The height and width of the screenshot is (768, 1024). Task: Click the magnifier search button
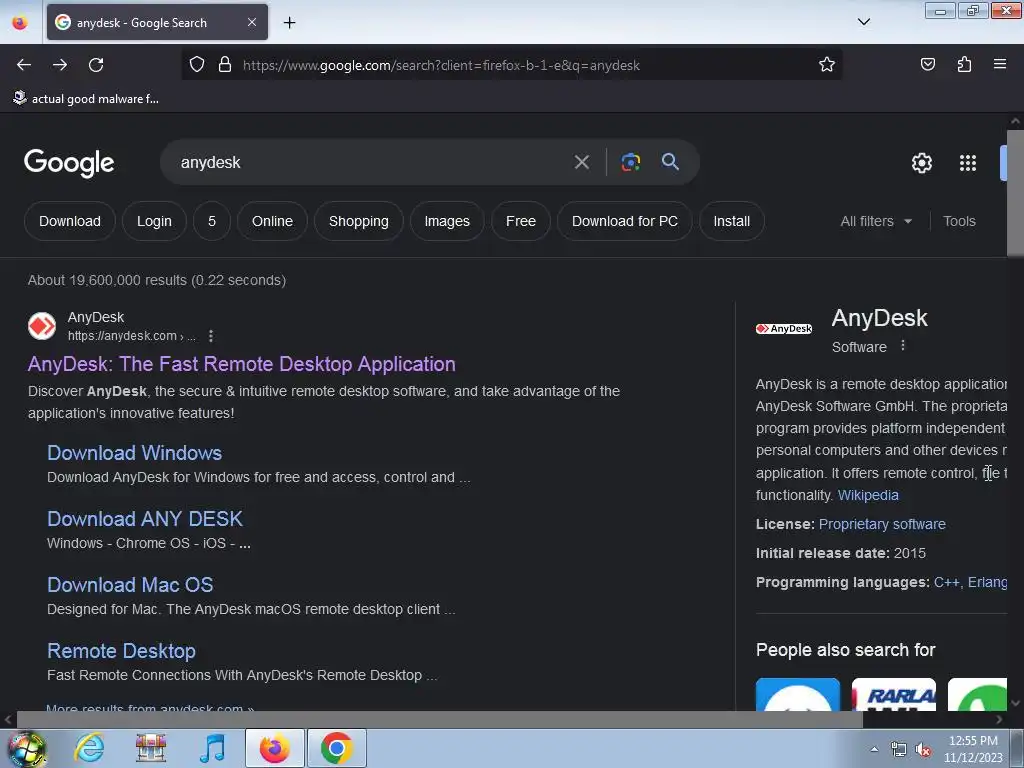[670, 162]
